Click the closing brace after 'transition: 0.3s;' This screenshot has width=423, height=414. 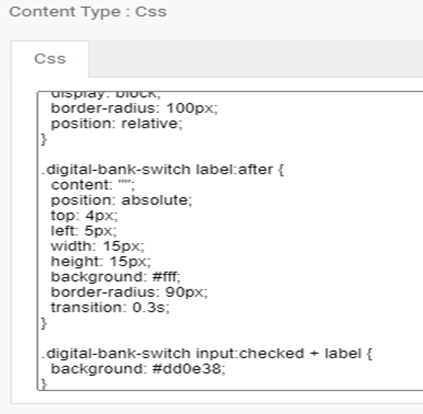click(44, 323)
